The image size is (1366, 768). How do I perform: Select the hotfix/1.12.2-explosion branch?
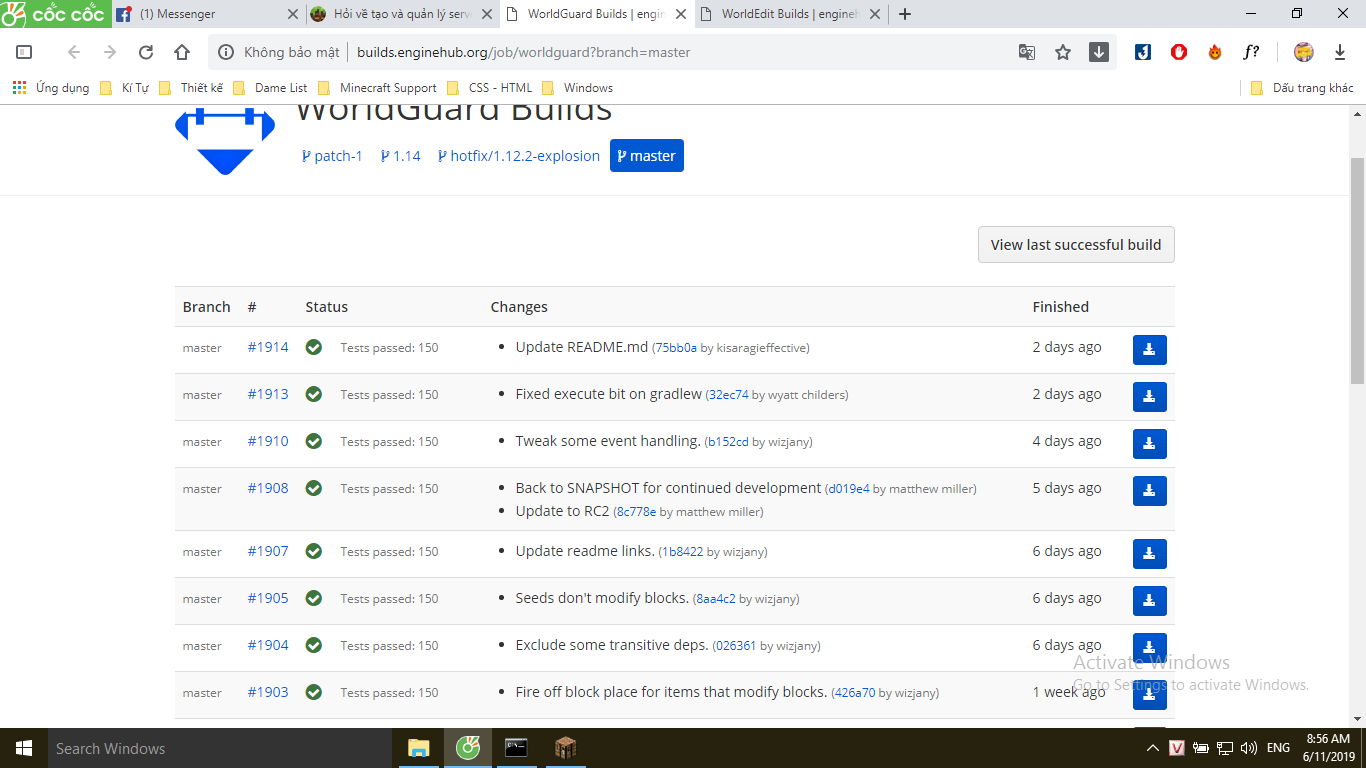pos(518,156)
